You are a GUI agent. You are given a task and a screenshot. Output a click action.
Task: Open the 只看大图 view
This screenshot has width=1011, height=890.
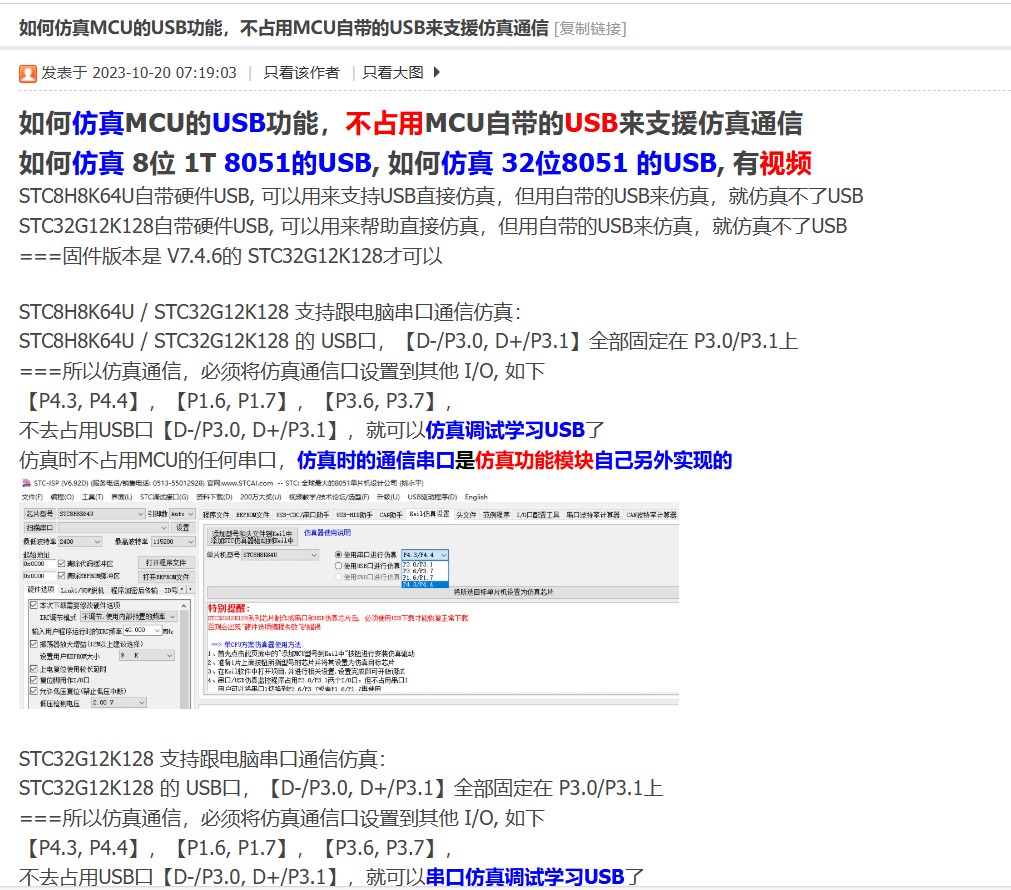coord(393,73)
